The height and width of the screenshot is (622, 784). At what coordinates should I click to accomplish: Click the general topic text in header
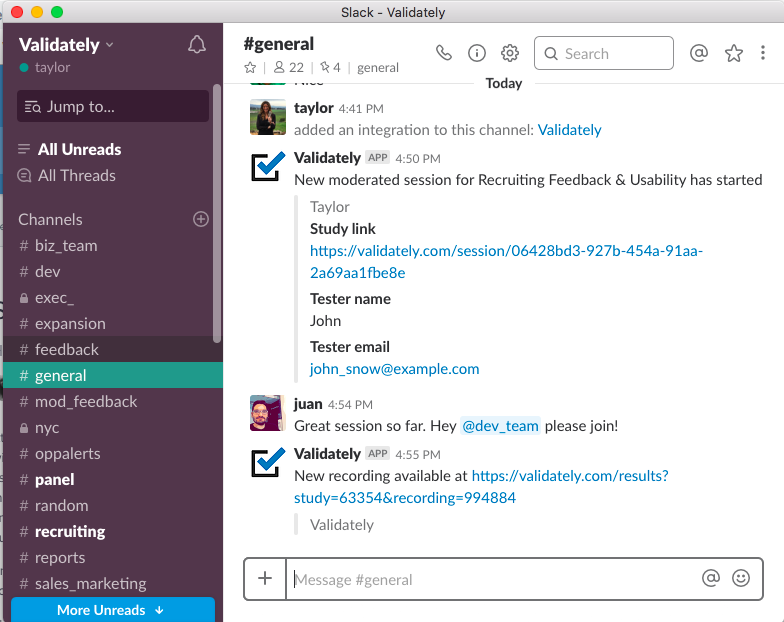(x=378, y=68)
